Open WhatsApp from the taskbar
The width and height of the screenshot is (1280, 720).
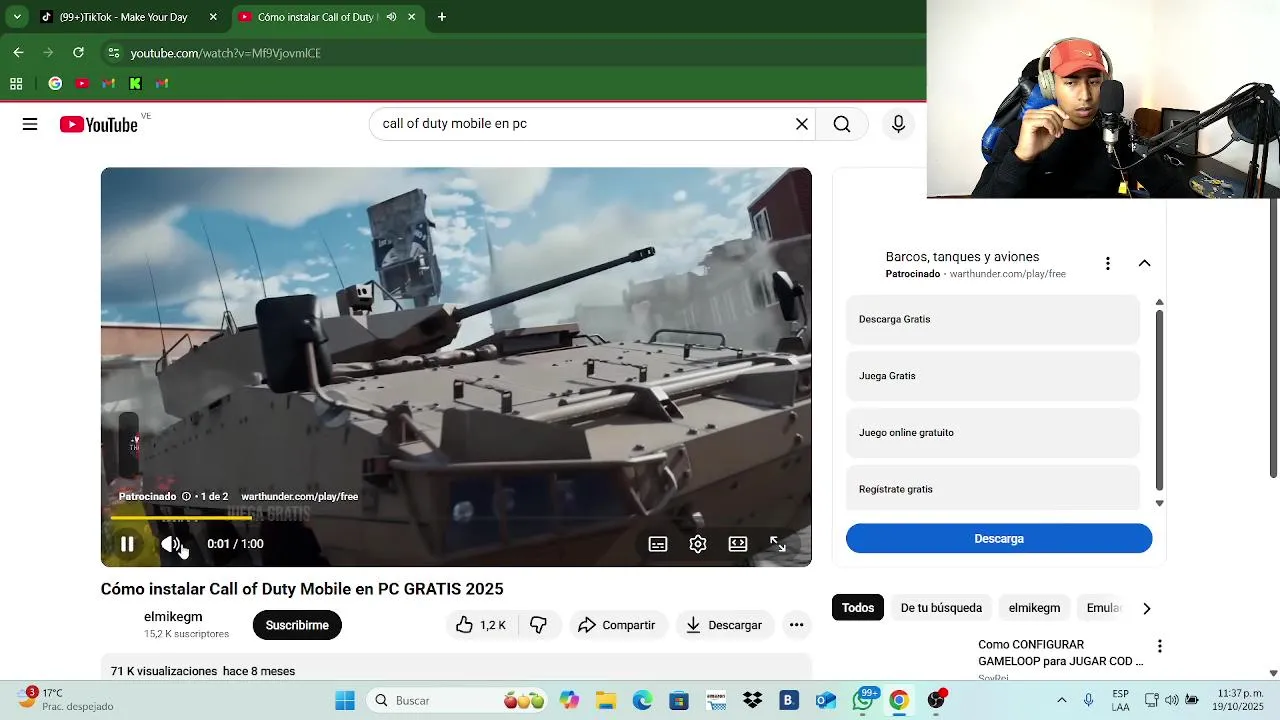863,700
